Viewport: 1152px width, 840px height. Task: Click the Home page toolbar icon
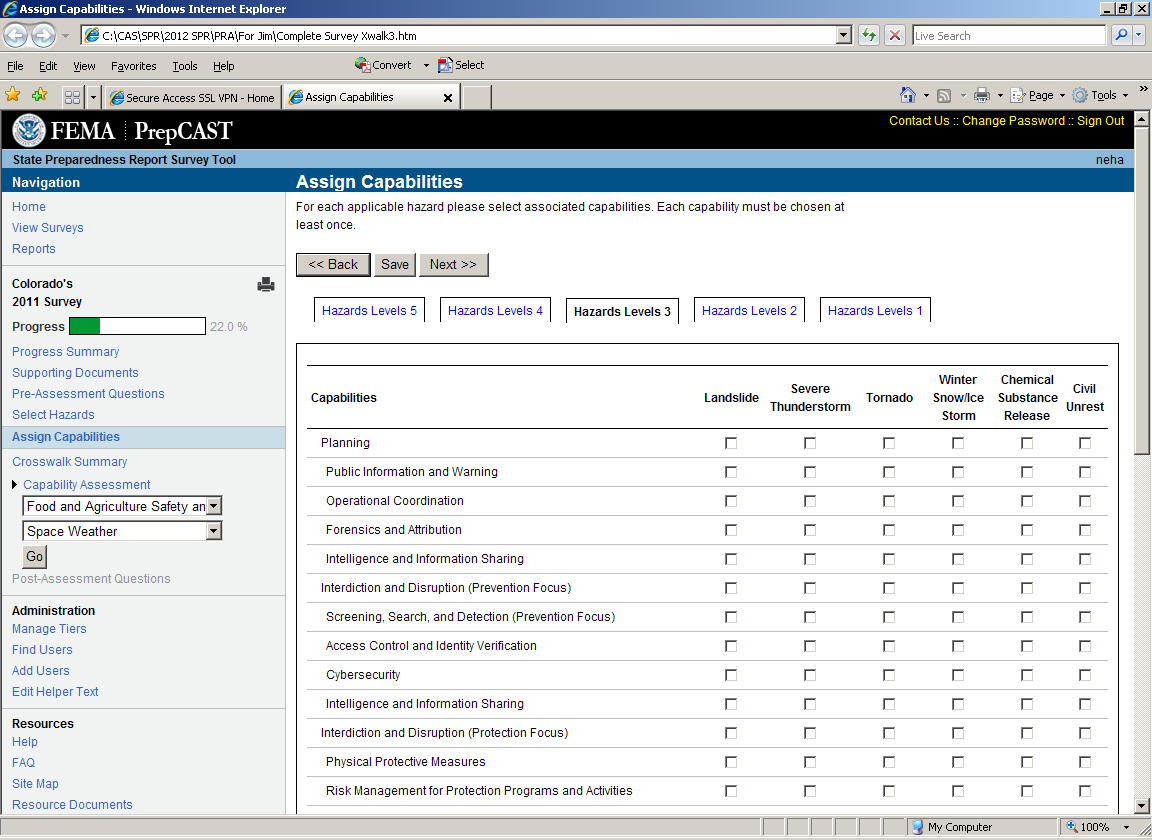(x=907, y=96)
